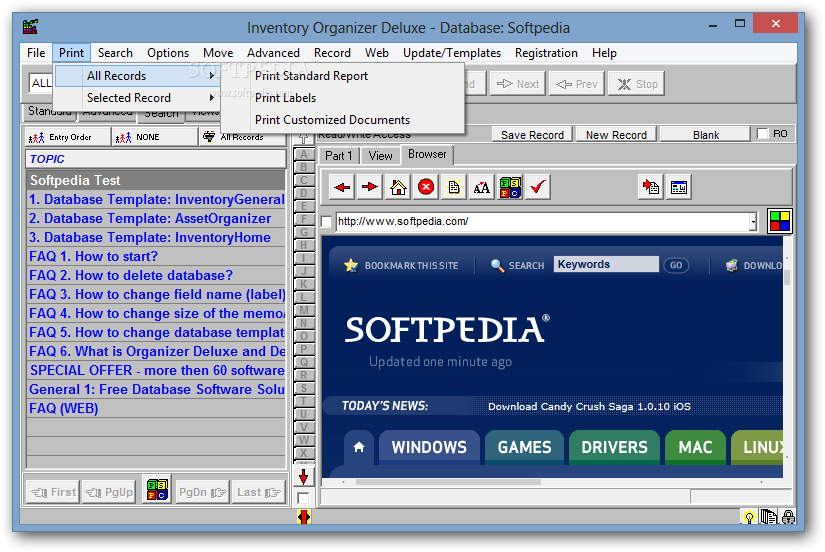The width and height of the screenshot is (825, 552).
Task: Click the Stop button
Action: [636, 84]
